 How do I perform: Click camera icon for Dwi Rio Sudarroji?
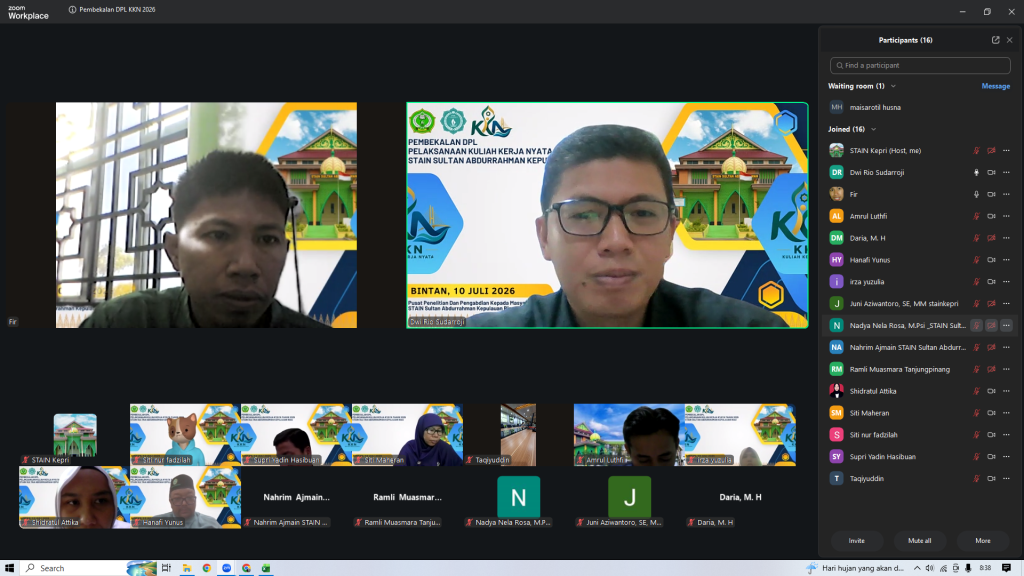pyautogui.click(x=991, y=172)
